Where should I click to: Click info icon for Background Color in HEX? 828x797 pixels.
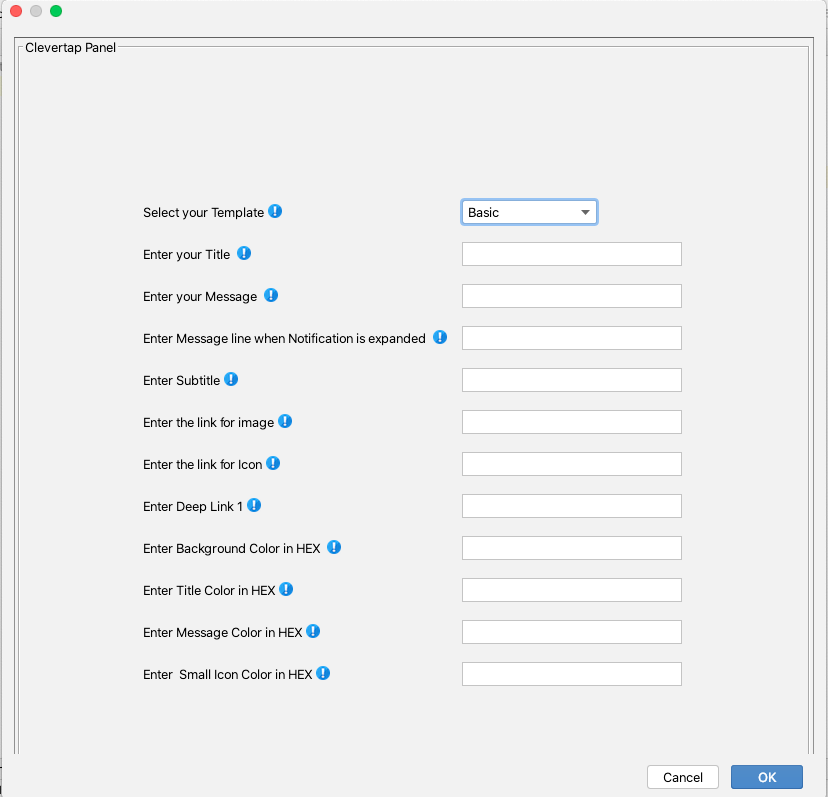point(334,547)
